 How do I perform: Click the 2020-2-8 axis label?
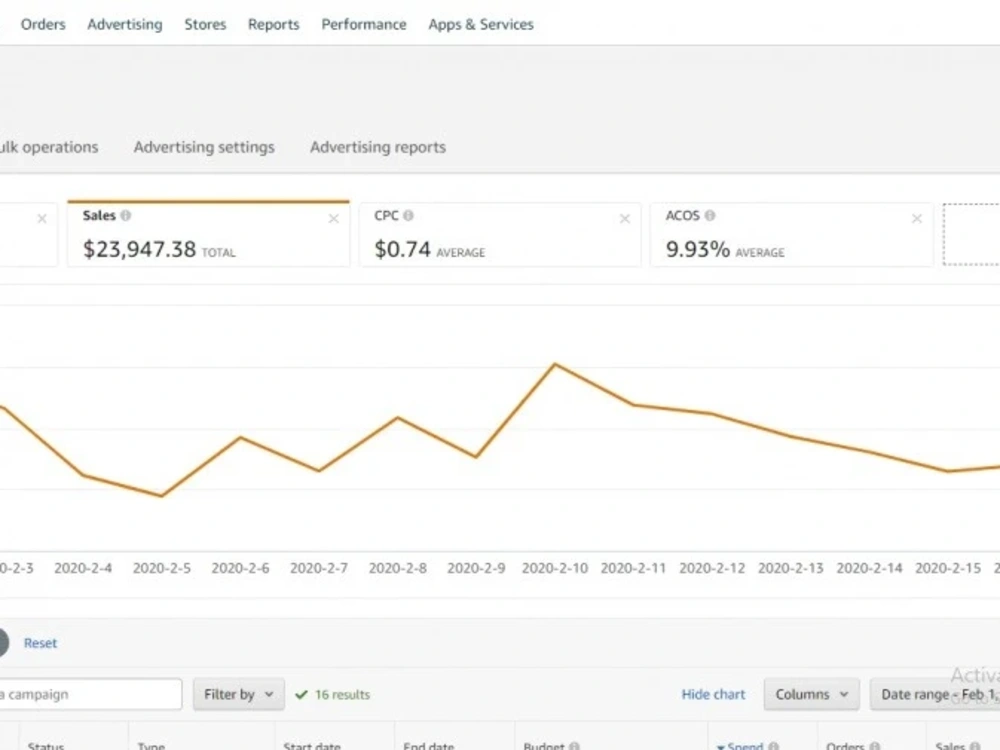397,568
